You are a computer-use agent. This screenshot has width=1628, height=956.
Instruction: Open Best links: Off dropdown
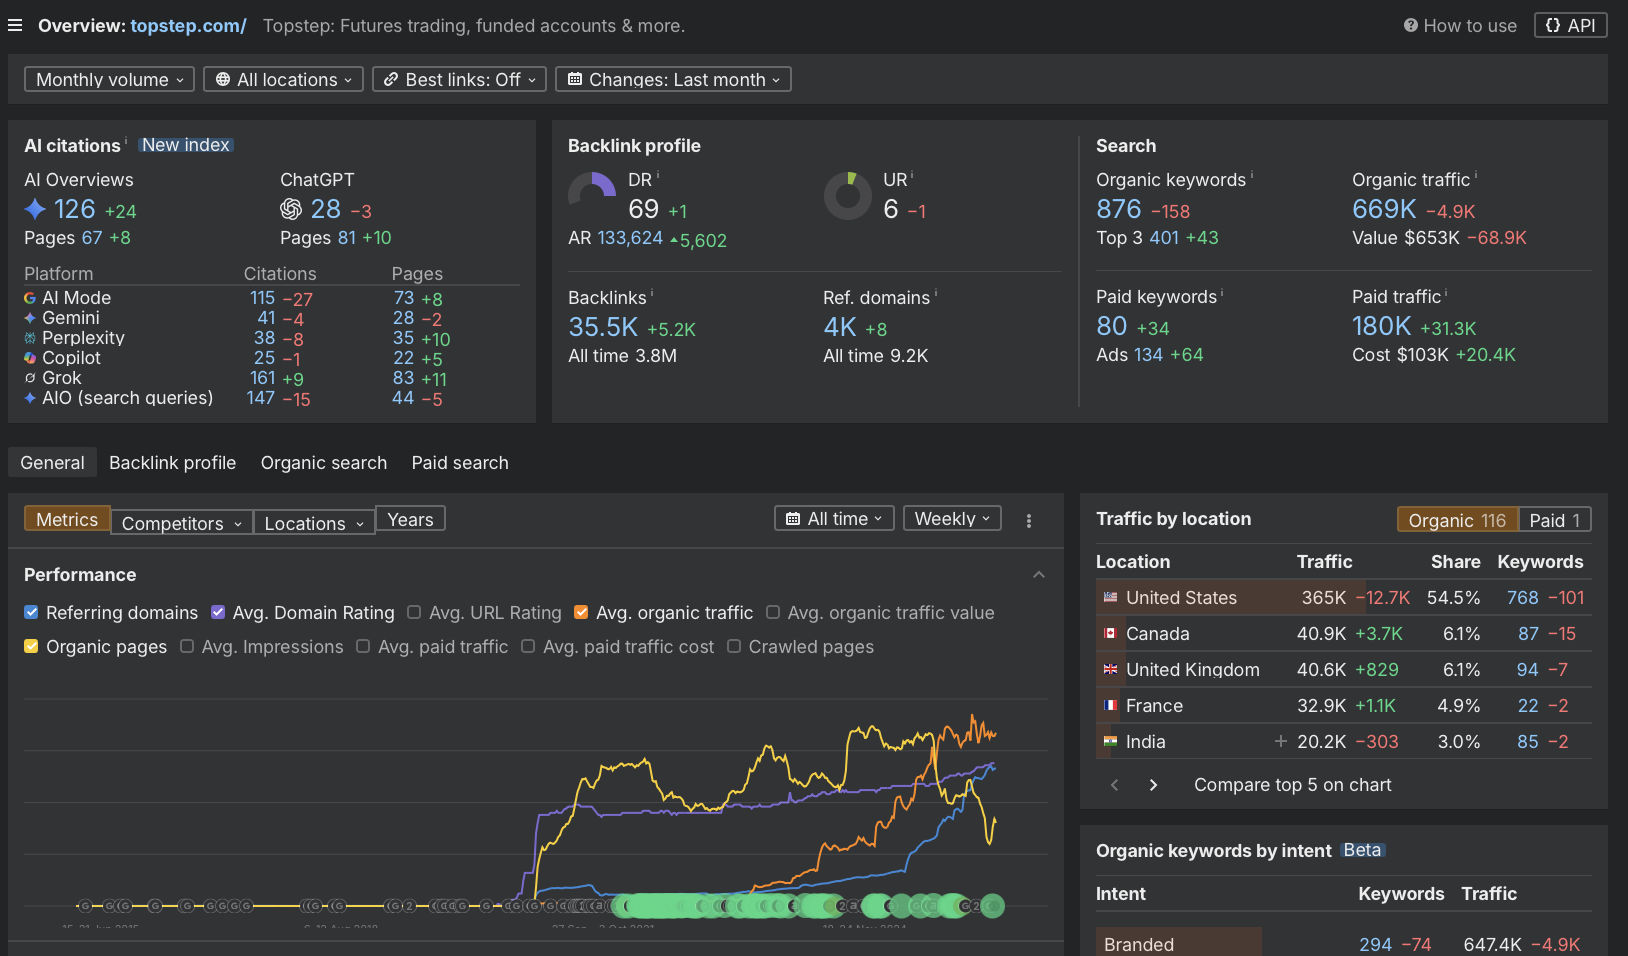459,79
